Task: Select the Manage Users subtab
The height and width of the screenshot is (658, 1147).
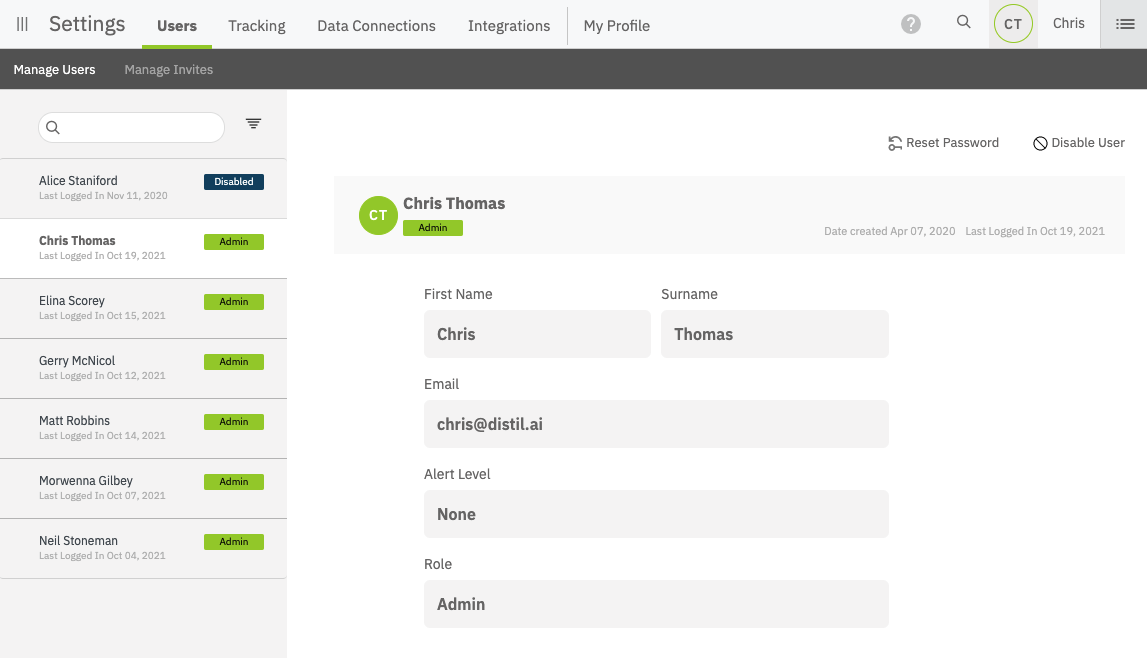Action: (54, 69)
